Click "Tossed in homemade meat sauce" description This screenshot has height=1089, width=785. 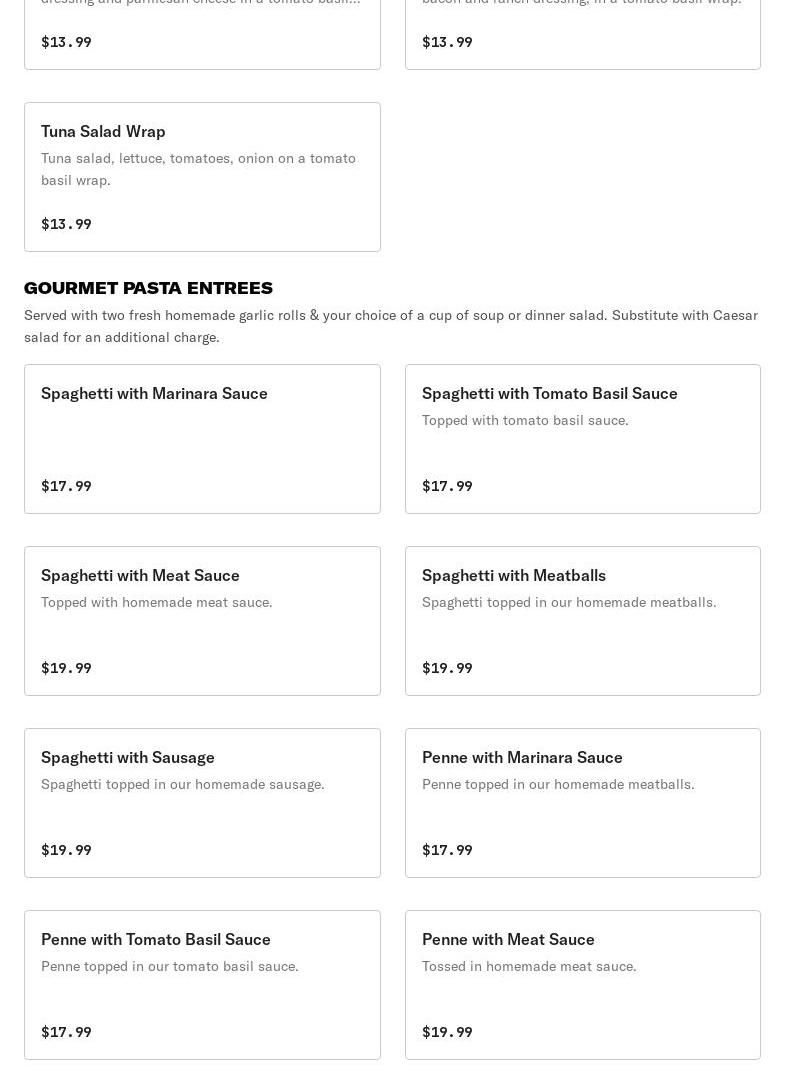(x=528, y=966)
